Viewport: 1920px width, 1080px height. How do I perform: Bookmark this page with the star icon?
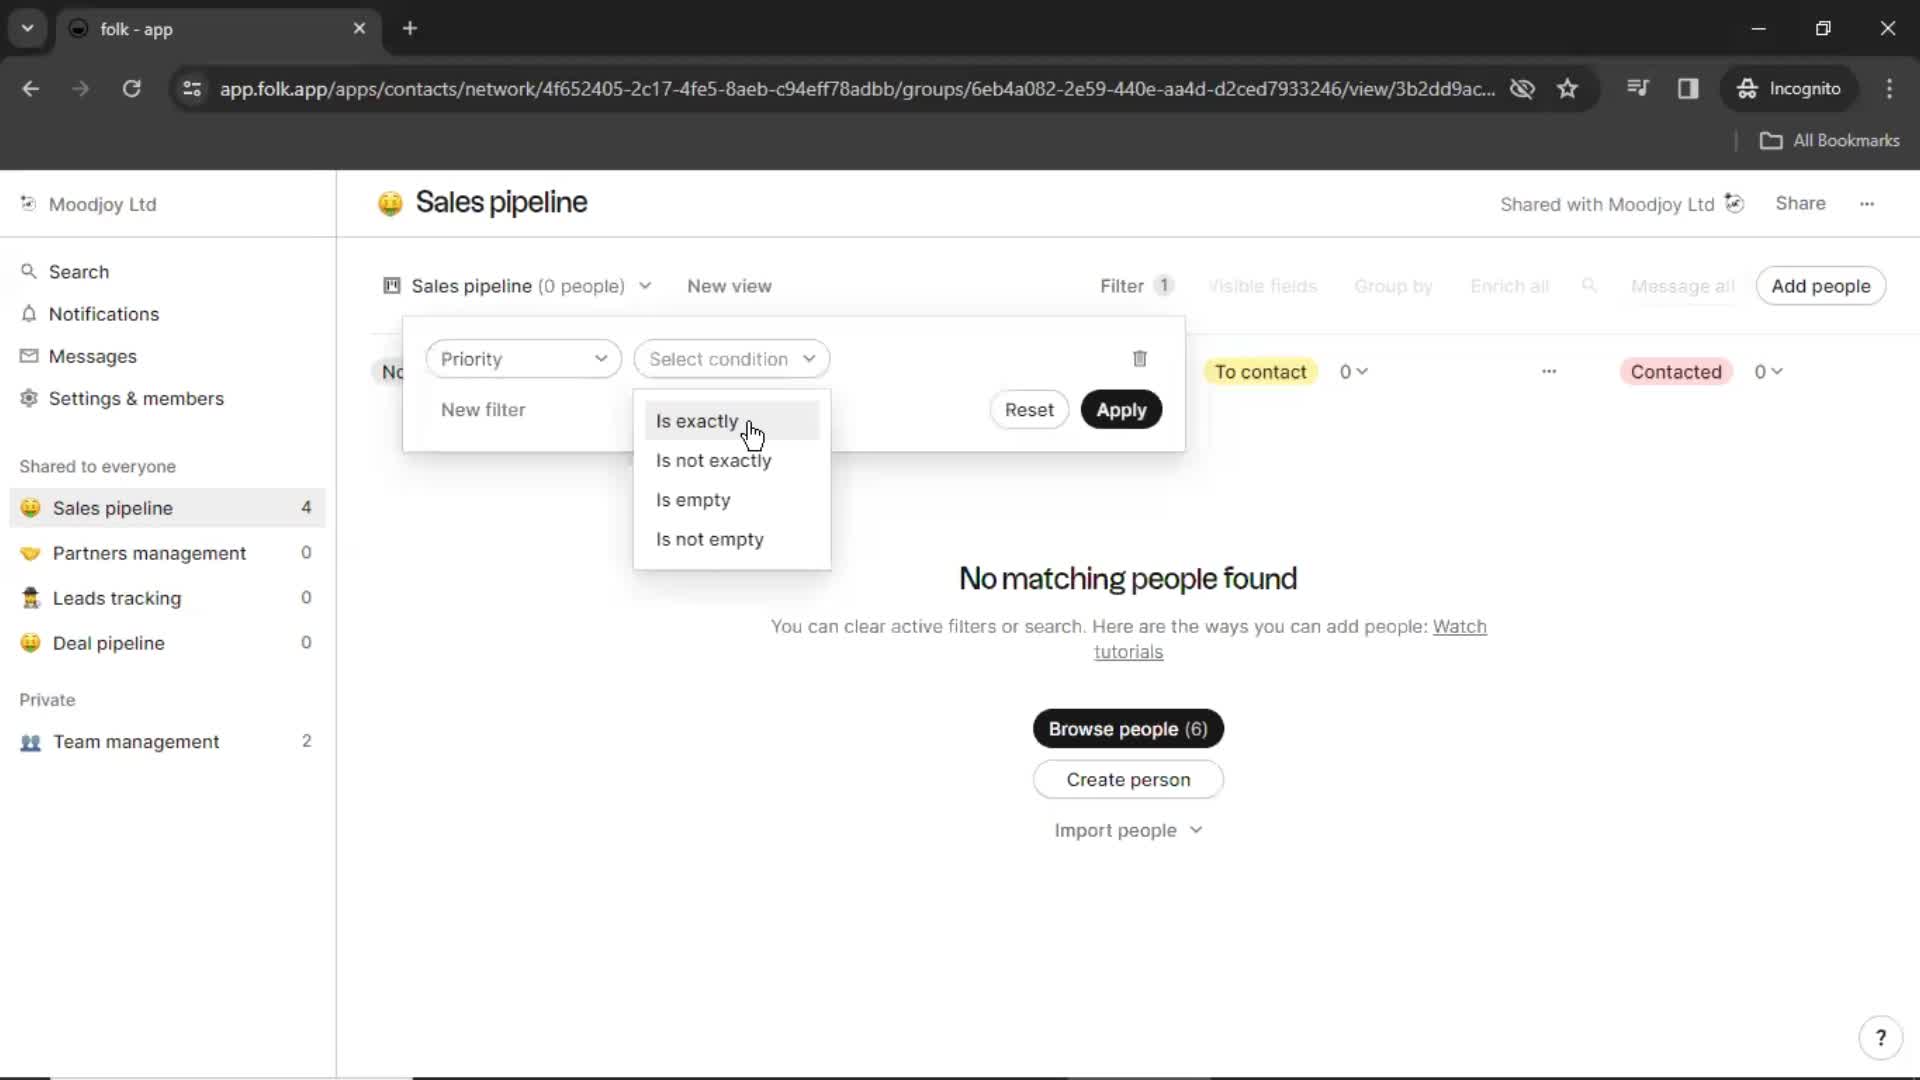pyautogui.click(x=1567, y=89)
